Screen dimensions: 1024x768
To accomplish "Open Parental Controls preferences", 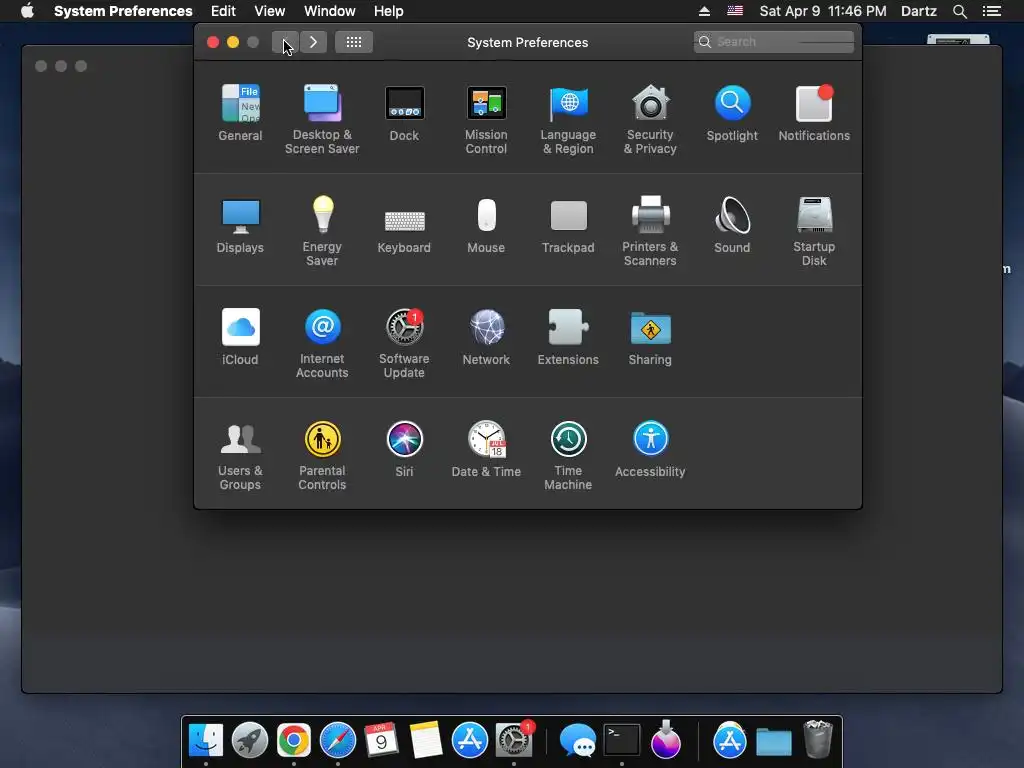I will pyautogui.click(x=322, y=456).
